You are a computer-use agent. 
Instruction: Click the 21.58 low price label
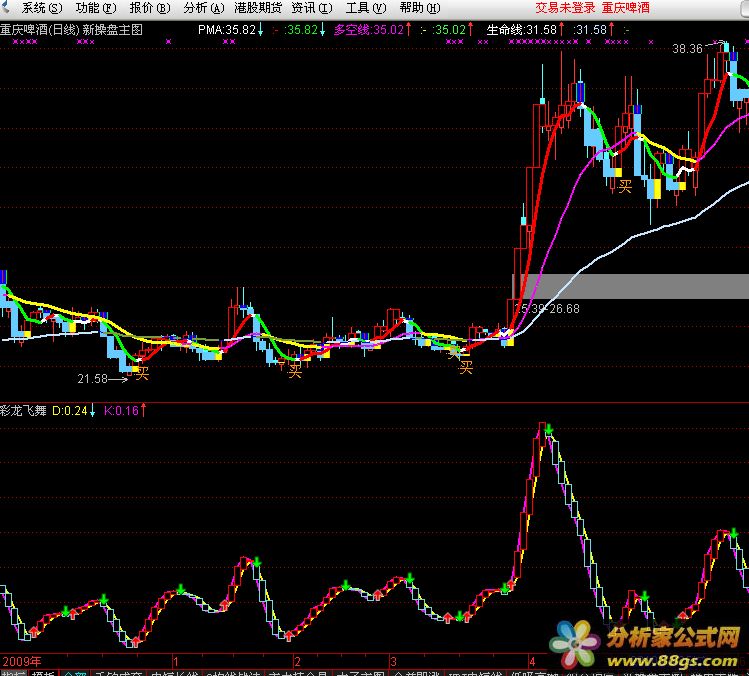93,379
